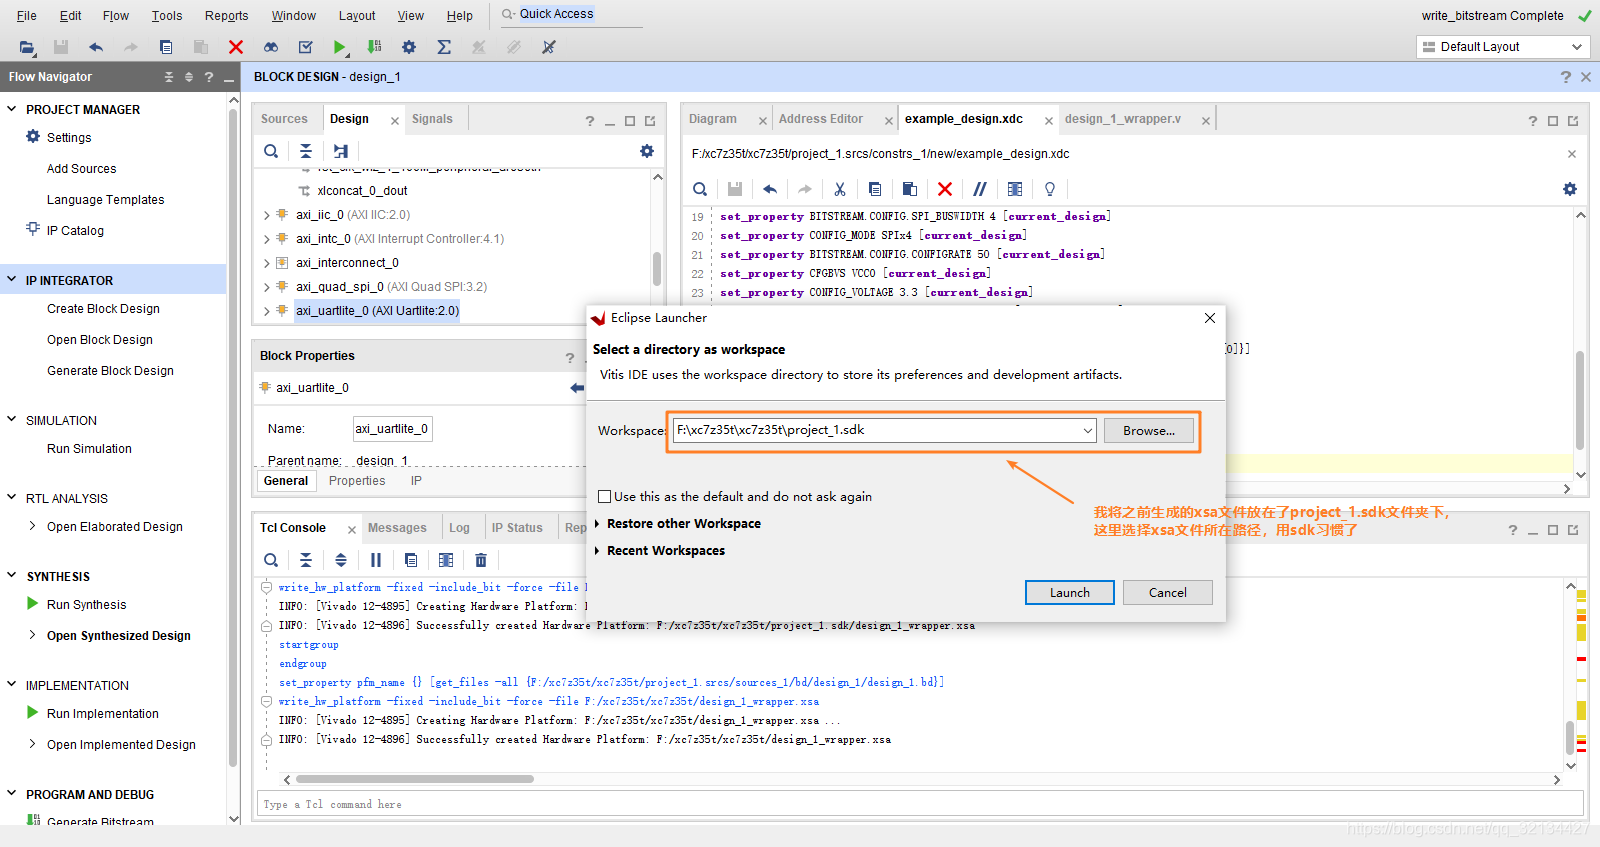Image resolution: width=1600 pixels, height=847 pixels.
Task: Click the Tcl command input field
Action: pos(920,804)
